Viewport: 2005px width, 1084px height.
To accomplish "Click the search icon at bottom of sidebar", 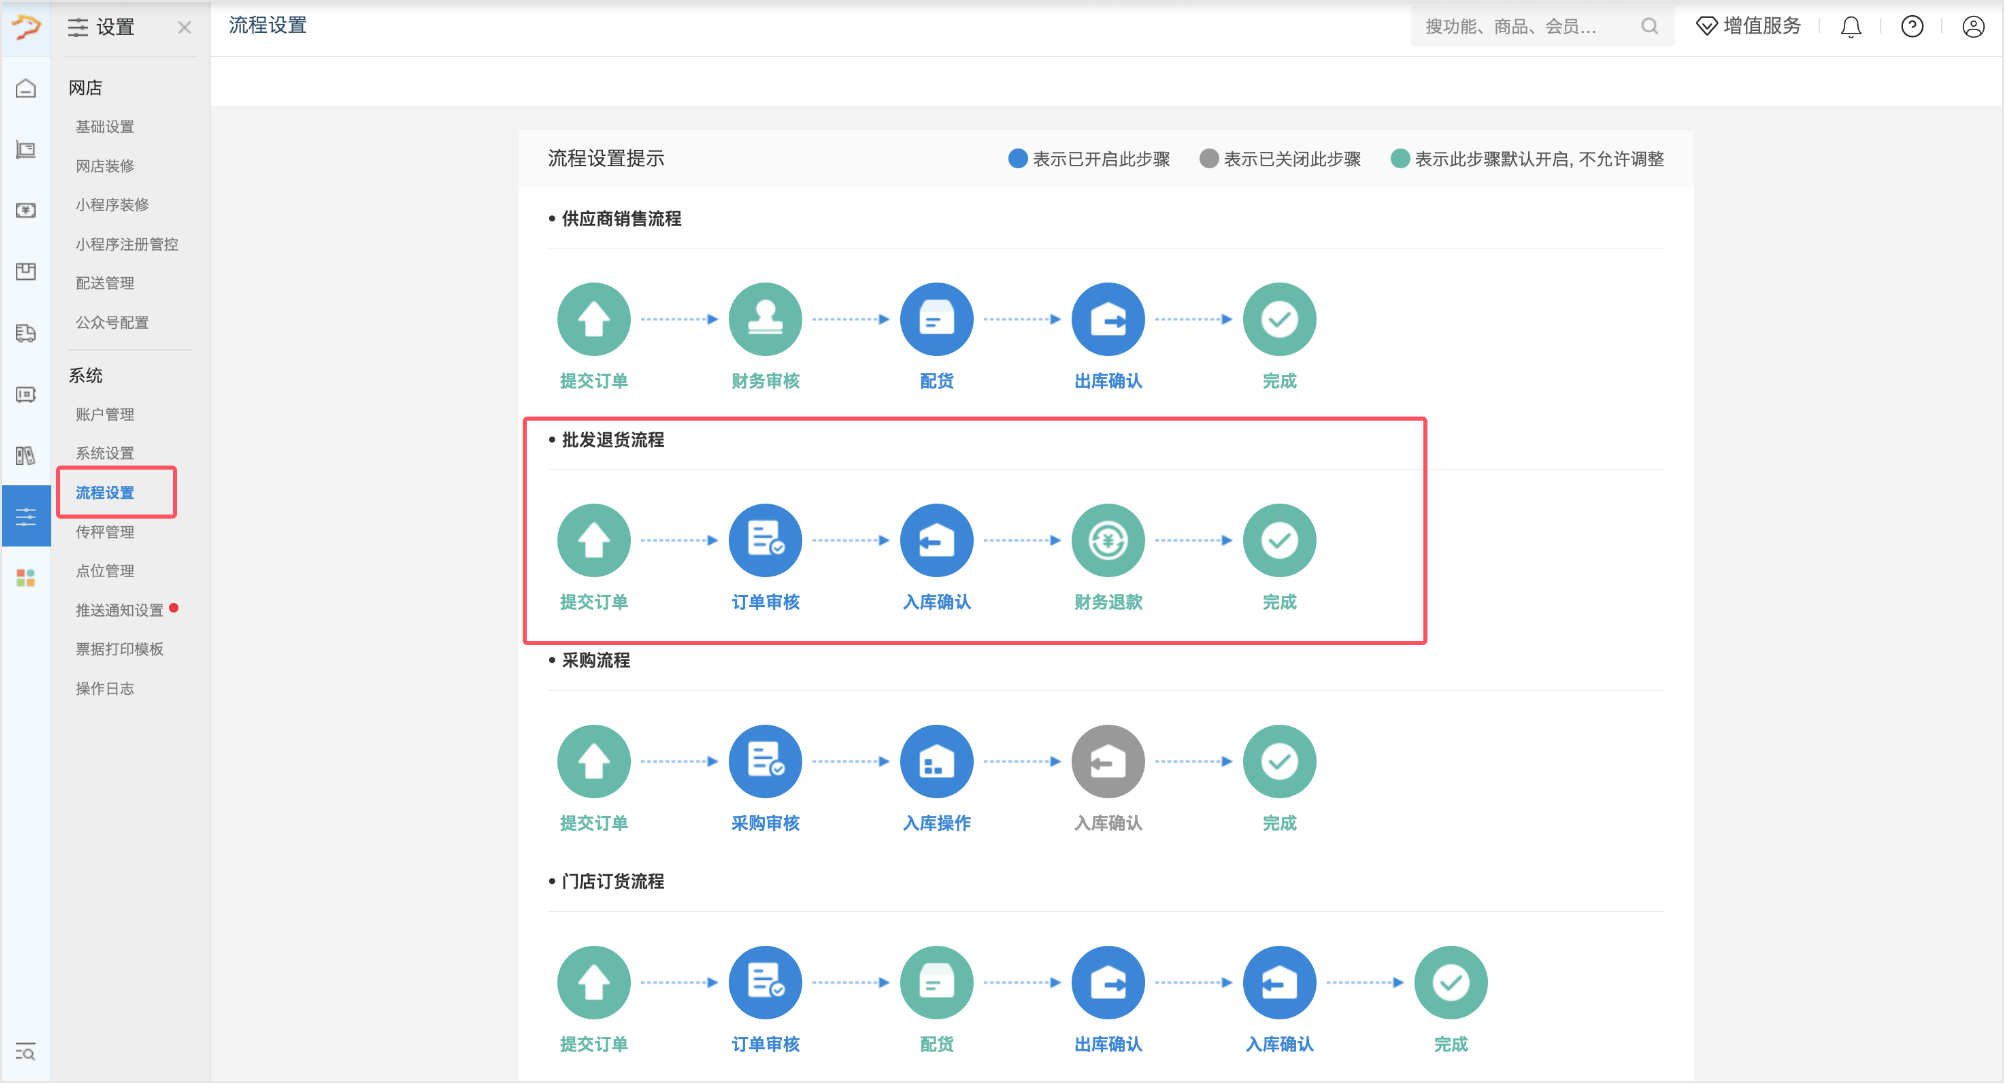I will [25, 1052].
